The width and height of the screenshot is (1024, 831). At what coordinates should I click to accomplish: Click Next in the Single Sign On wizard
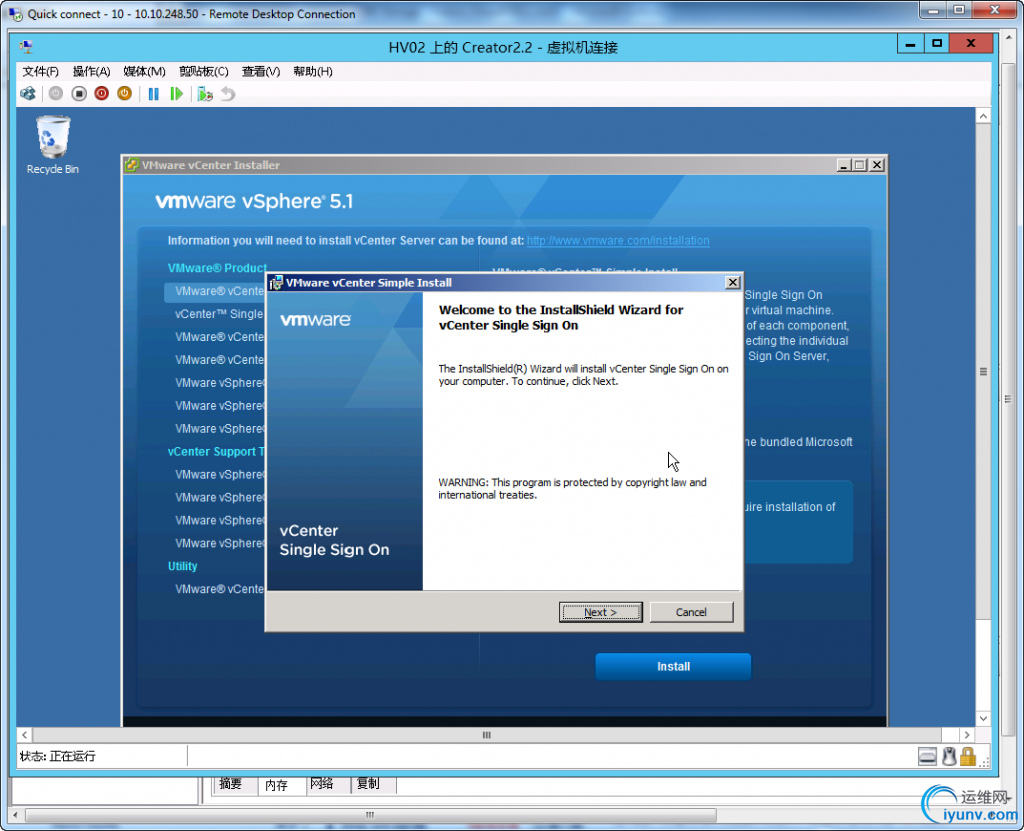click(x=601, y=612)
